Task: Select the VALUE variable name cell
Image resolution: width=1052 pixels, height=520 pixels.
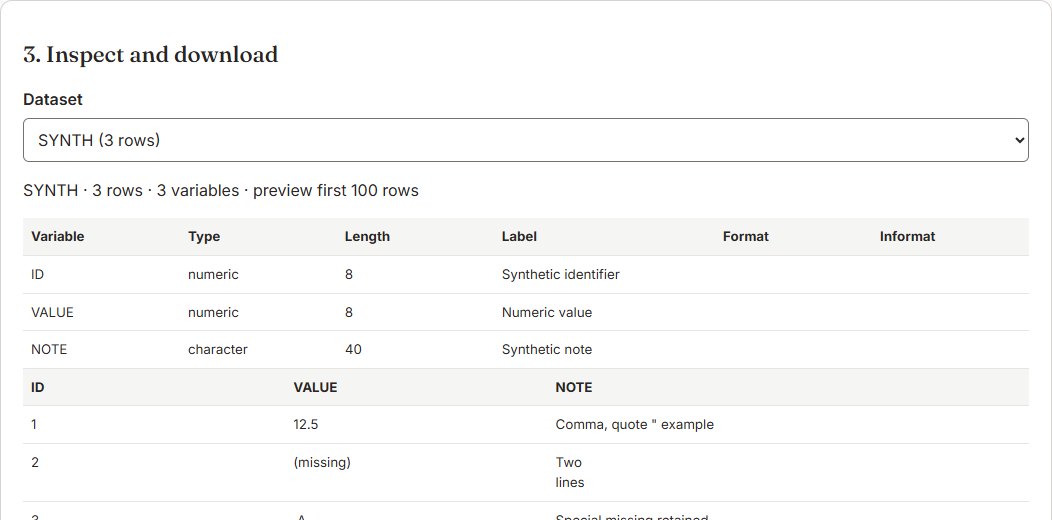Action: pos(52,312)
